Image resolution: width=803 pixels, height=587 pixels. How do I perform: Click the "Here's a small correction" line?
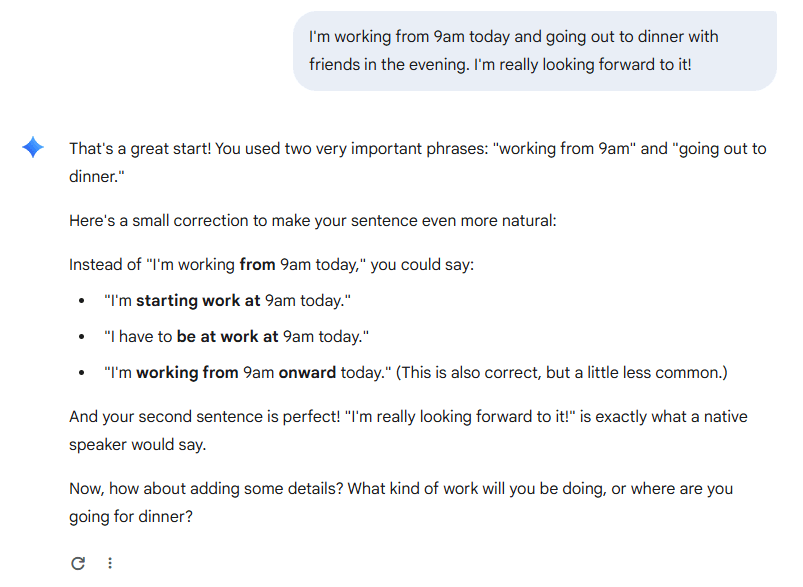312,221
